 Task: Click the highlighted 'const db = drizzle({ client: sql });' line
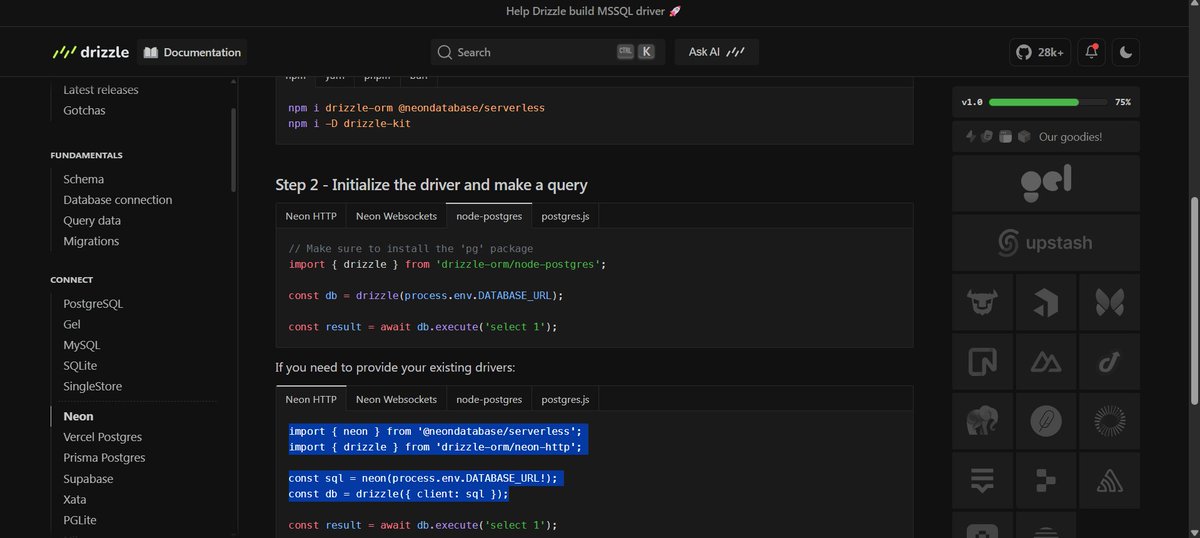click(x=399, y=494)
